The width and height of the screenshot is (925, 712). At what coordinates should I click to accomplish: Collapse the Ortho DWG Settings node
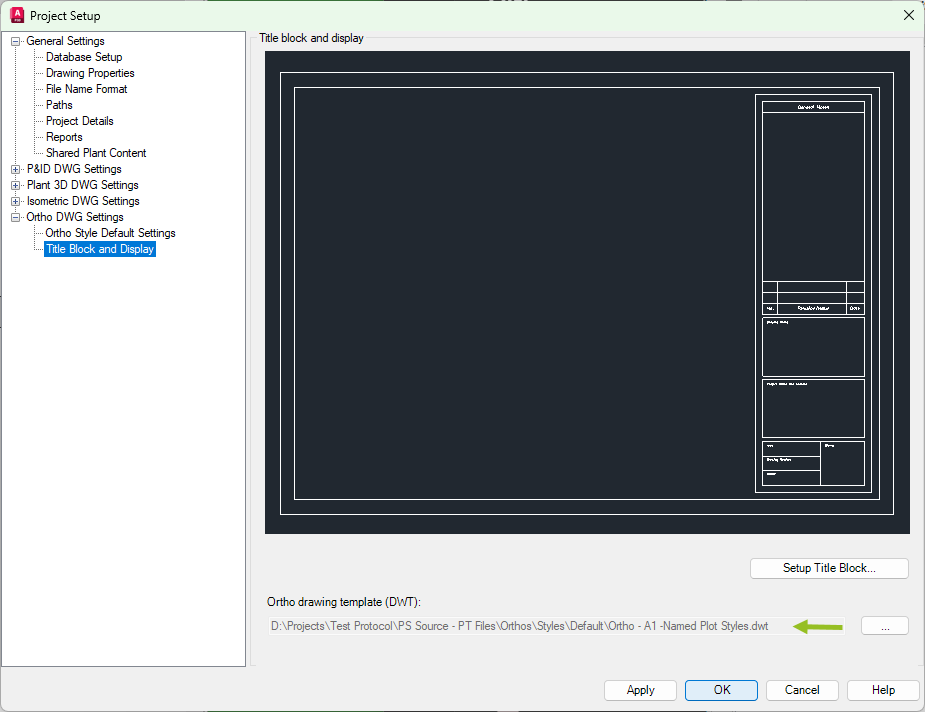tap(16, 217)
